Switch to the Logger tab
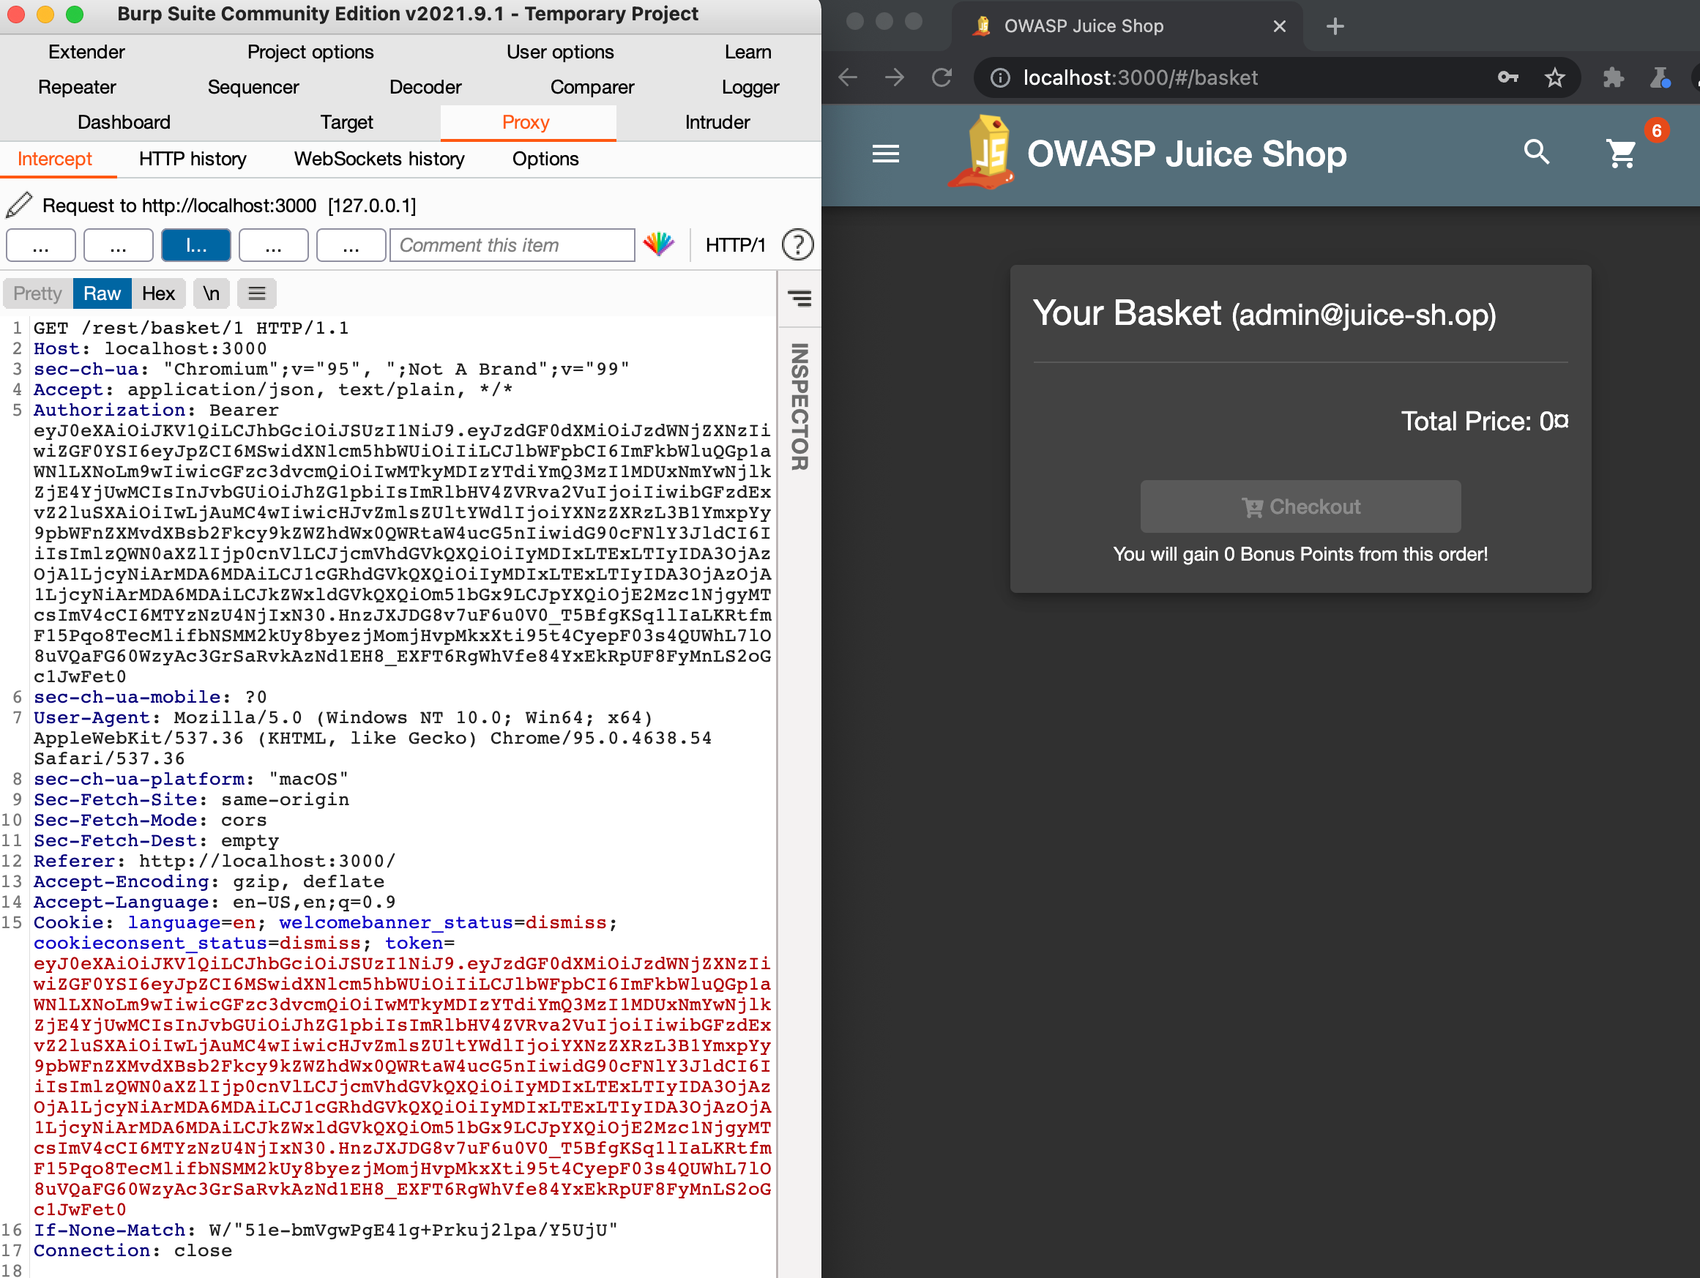 tap(750, 87)
